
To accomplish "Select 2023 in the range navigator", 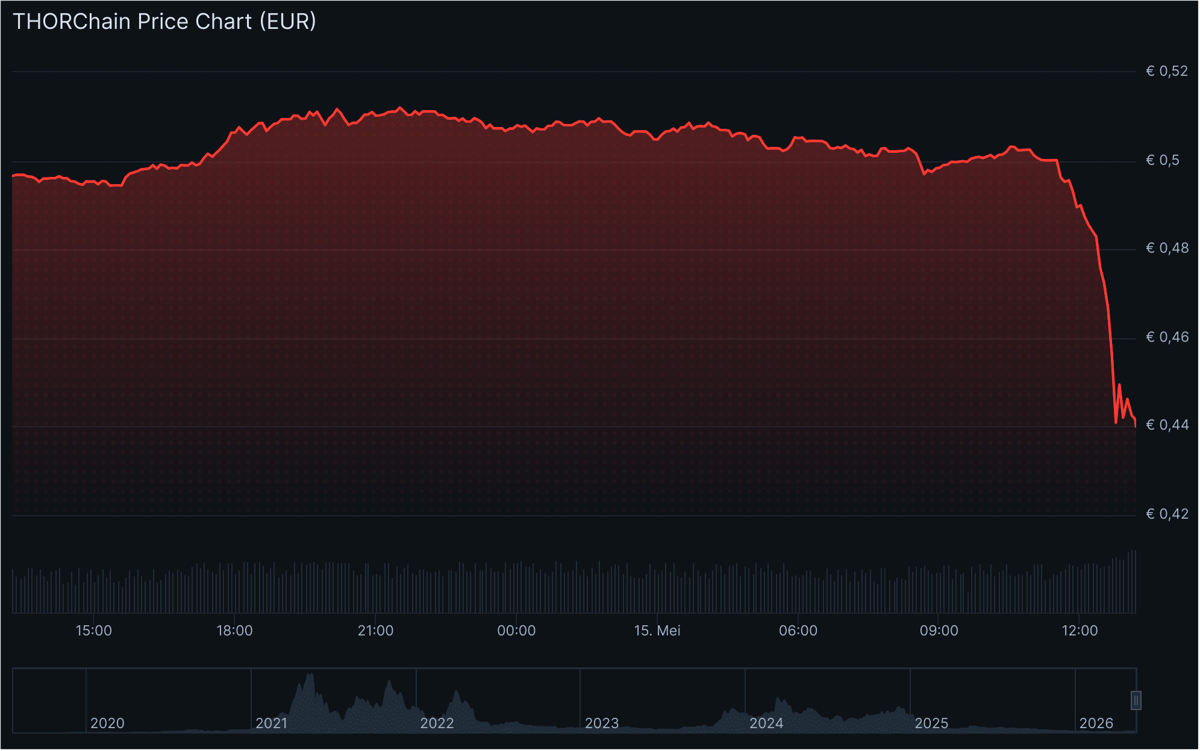I will click(601, 723).
